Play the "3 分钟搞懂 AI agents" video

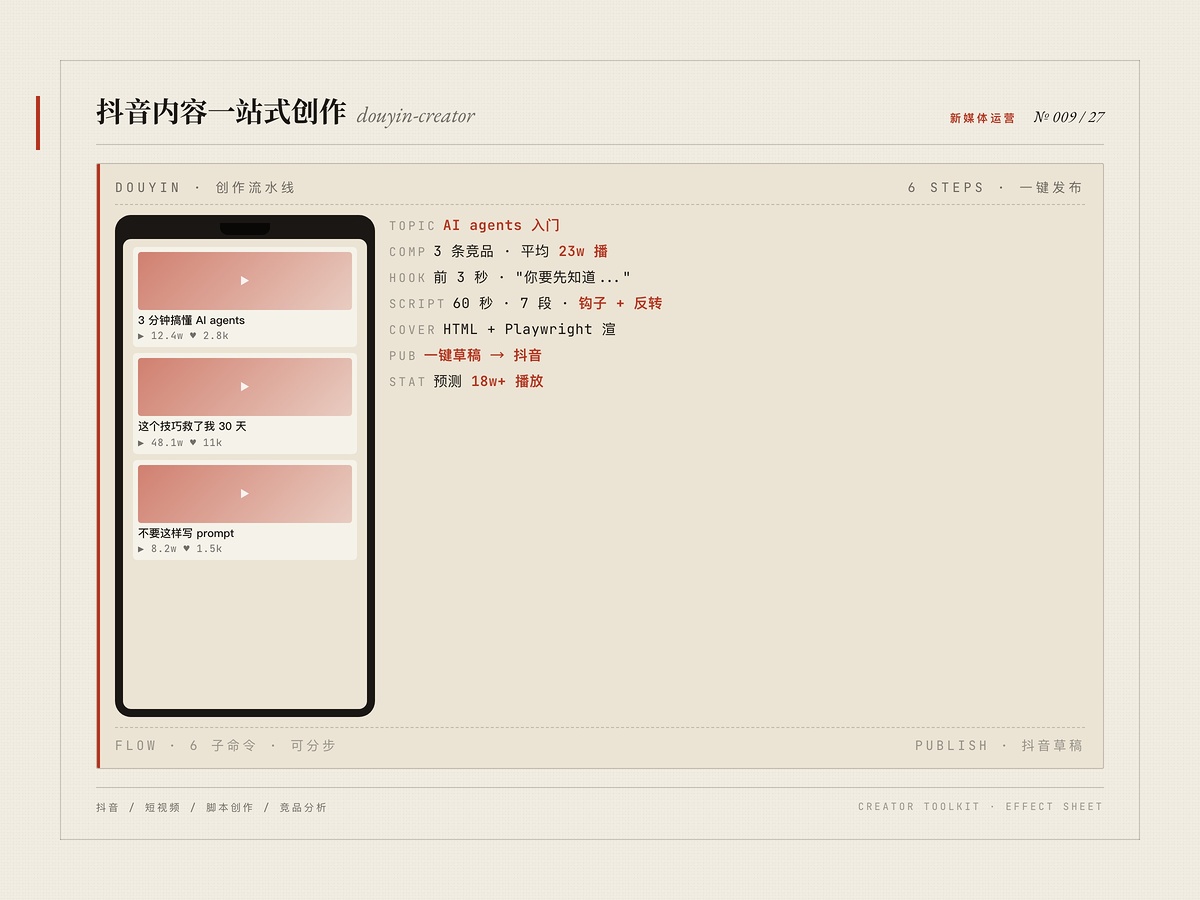(245, 281)
